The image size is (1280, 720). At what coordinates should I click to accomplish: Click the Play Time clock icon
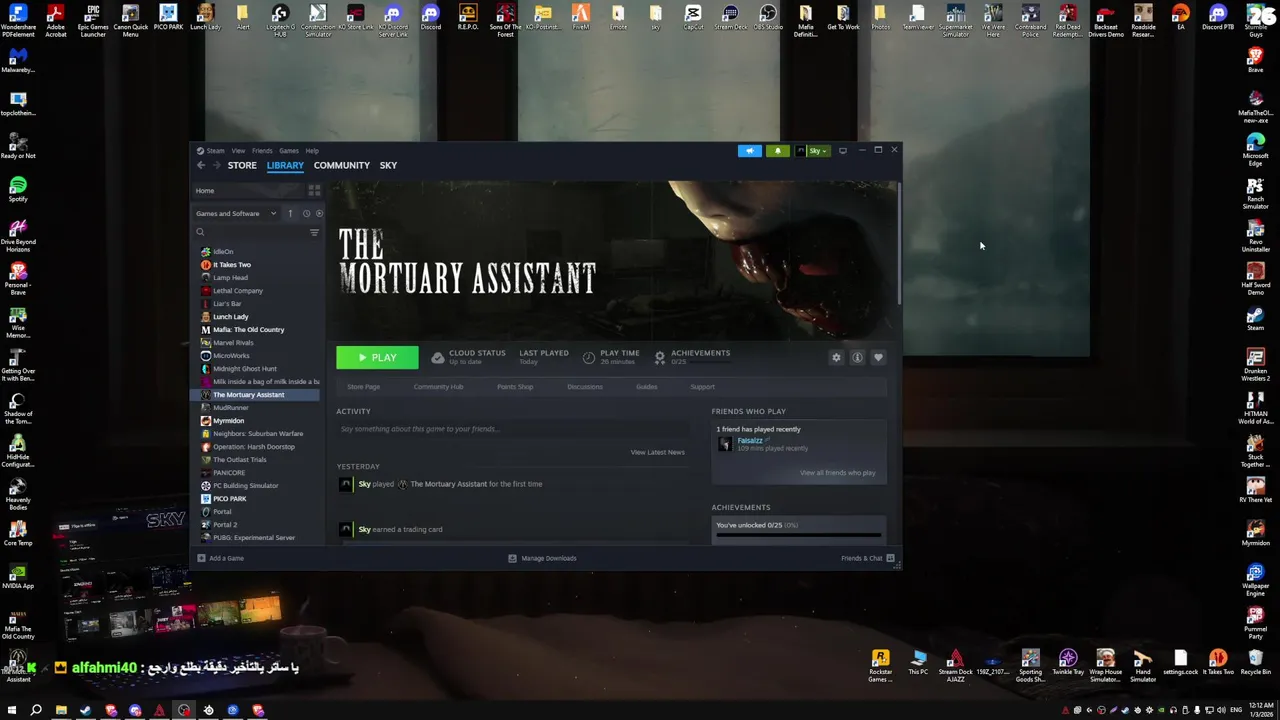click(x=589, y=357)
